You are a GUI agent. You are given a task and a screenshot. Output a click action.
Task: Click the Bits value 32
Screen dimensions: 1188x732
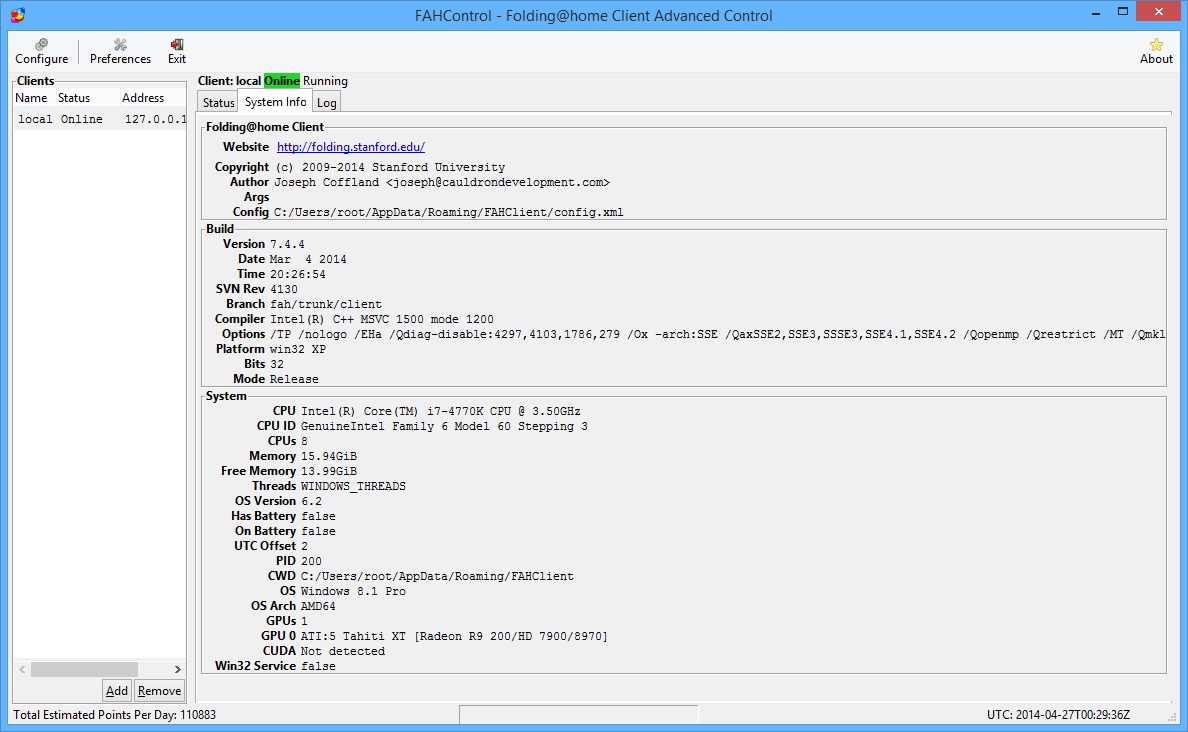click(x=277, y=364)
